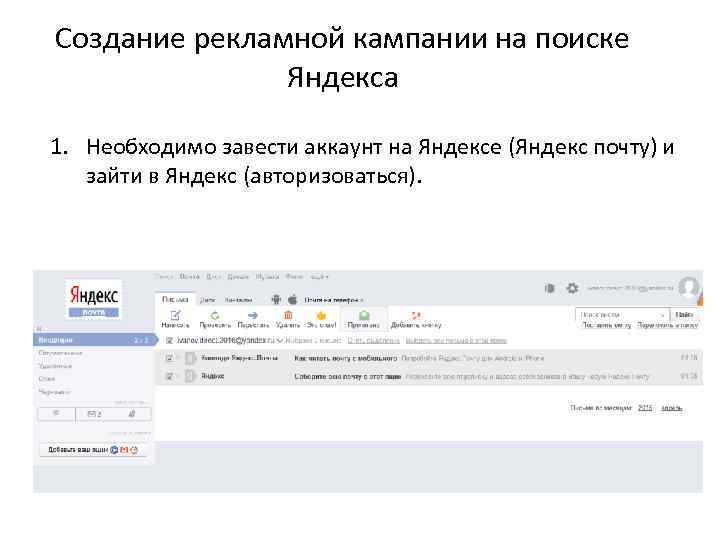
Task: Click the Добавить ваш ящик button
Action: coord(94,450)
